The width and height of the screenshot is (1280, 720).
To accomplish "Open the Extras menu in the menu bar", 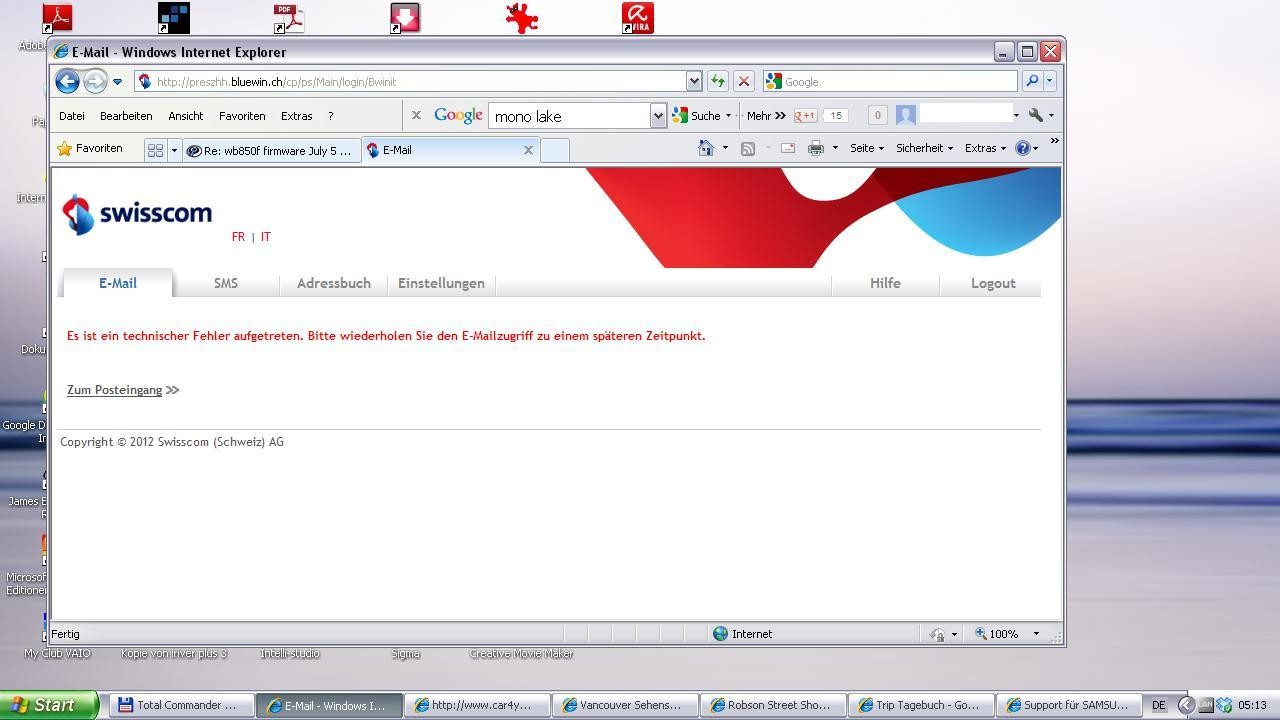I will [297, 116].
